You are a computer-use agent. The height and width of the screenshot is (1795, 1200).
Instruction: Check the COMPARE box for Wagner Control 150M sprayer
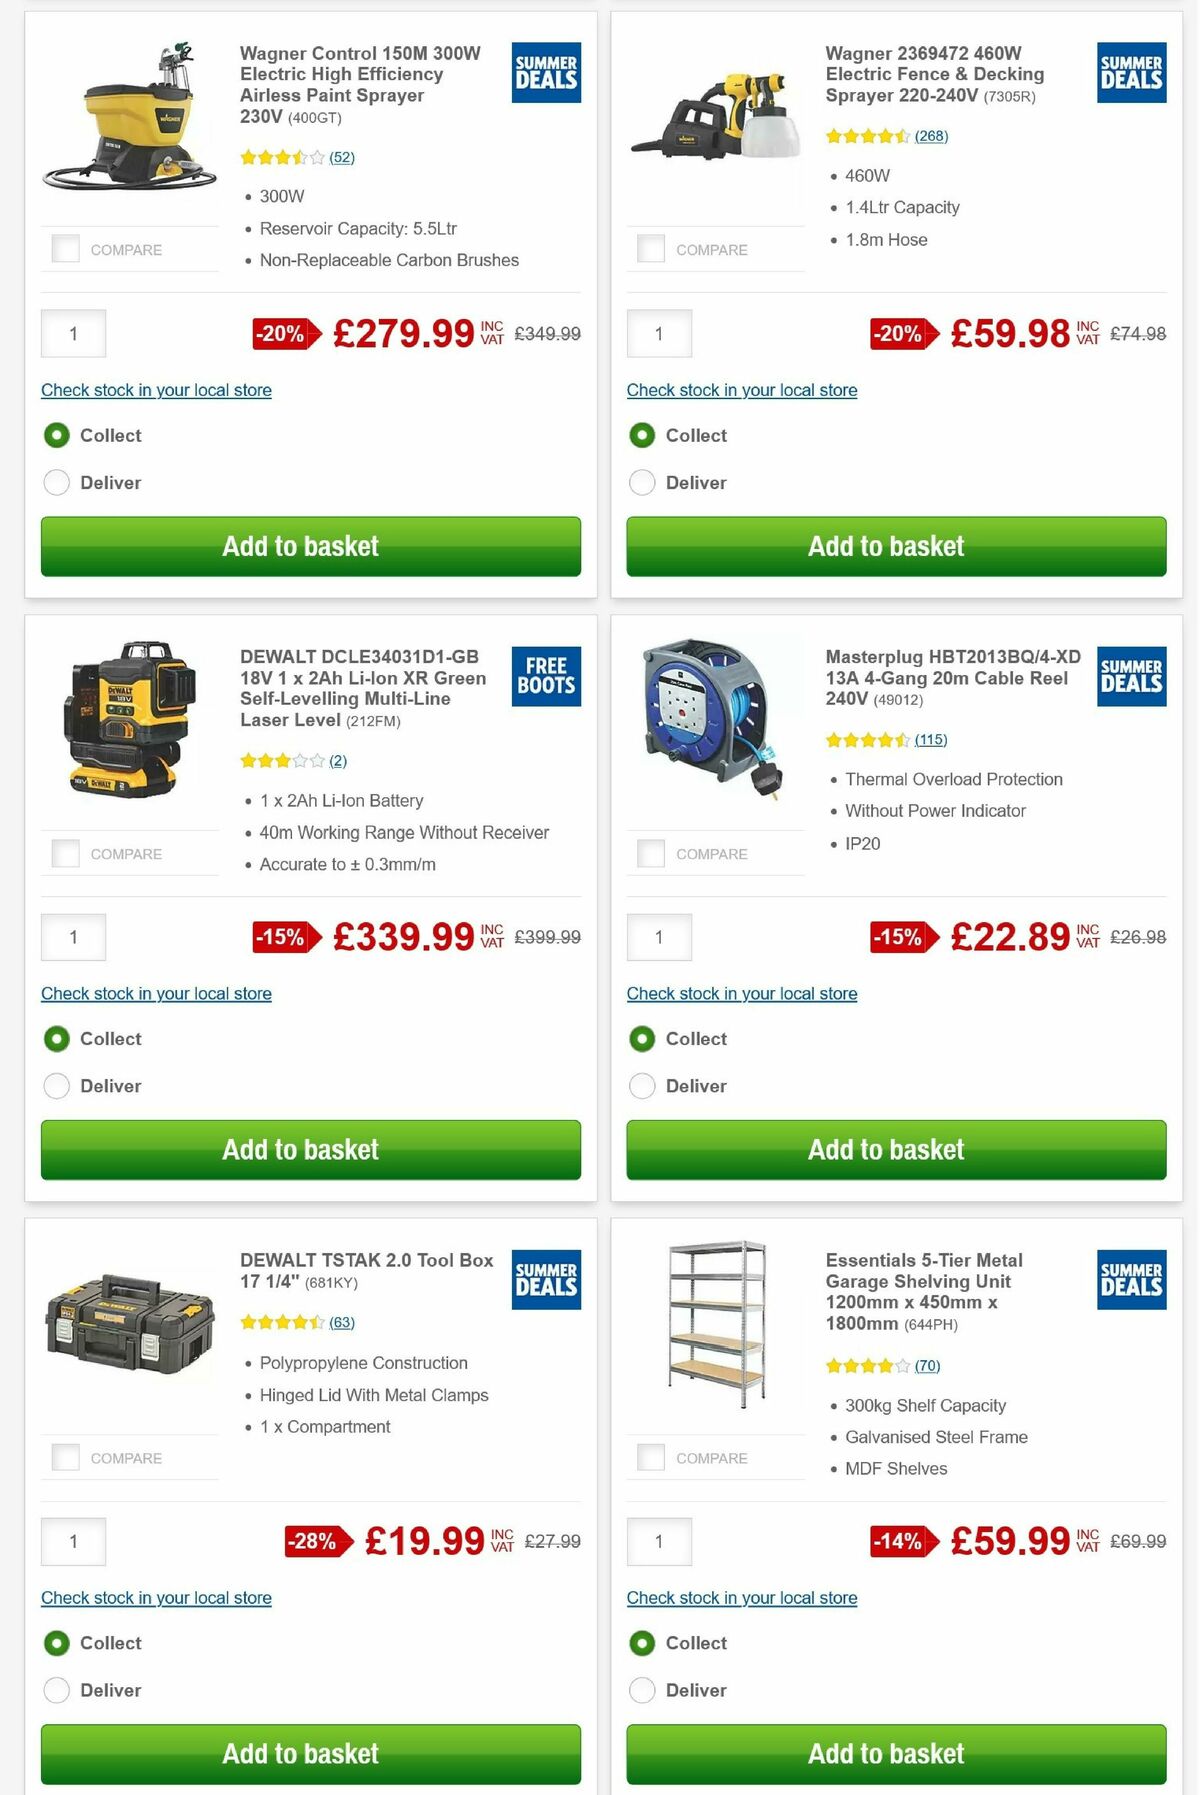pyautogui.click(x=66, y=247)
